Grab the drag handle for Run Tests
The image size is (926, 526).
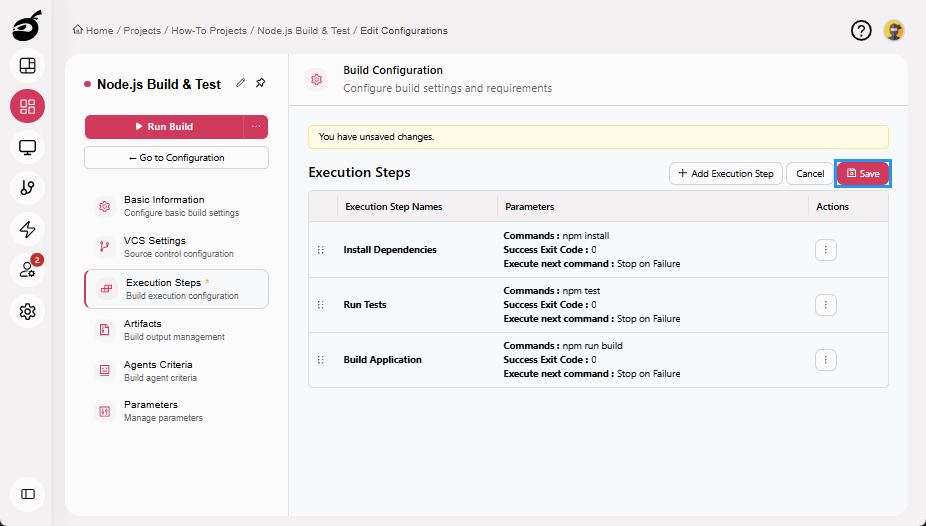coord(321,305)
